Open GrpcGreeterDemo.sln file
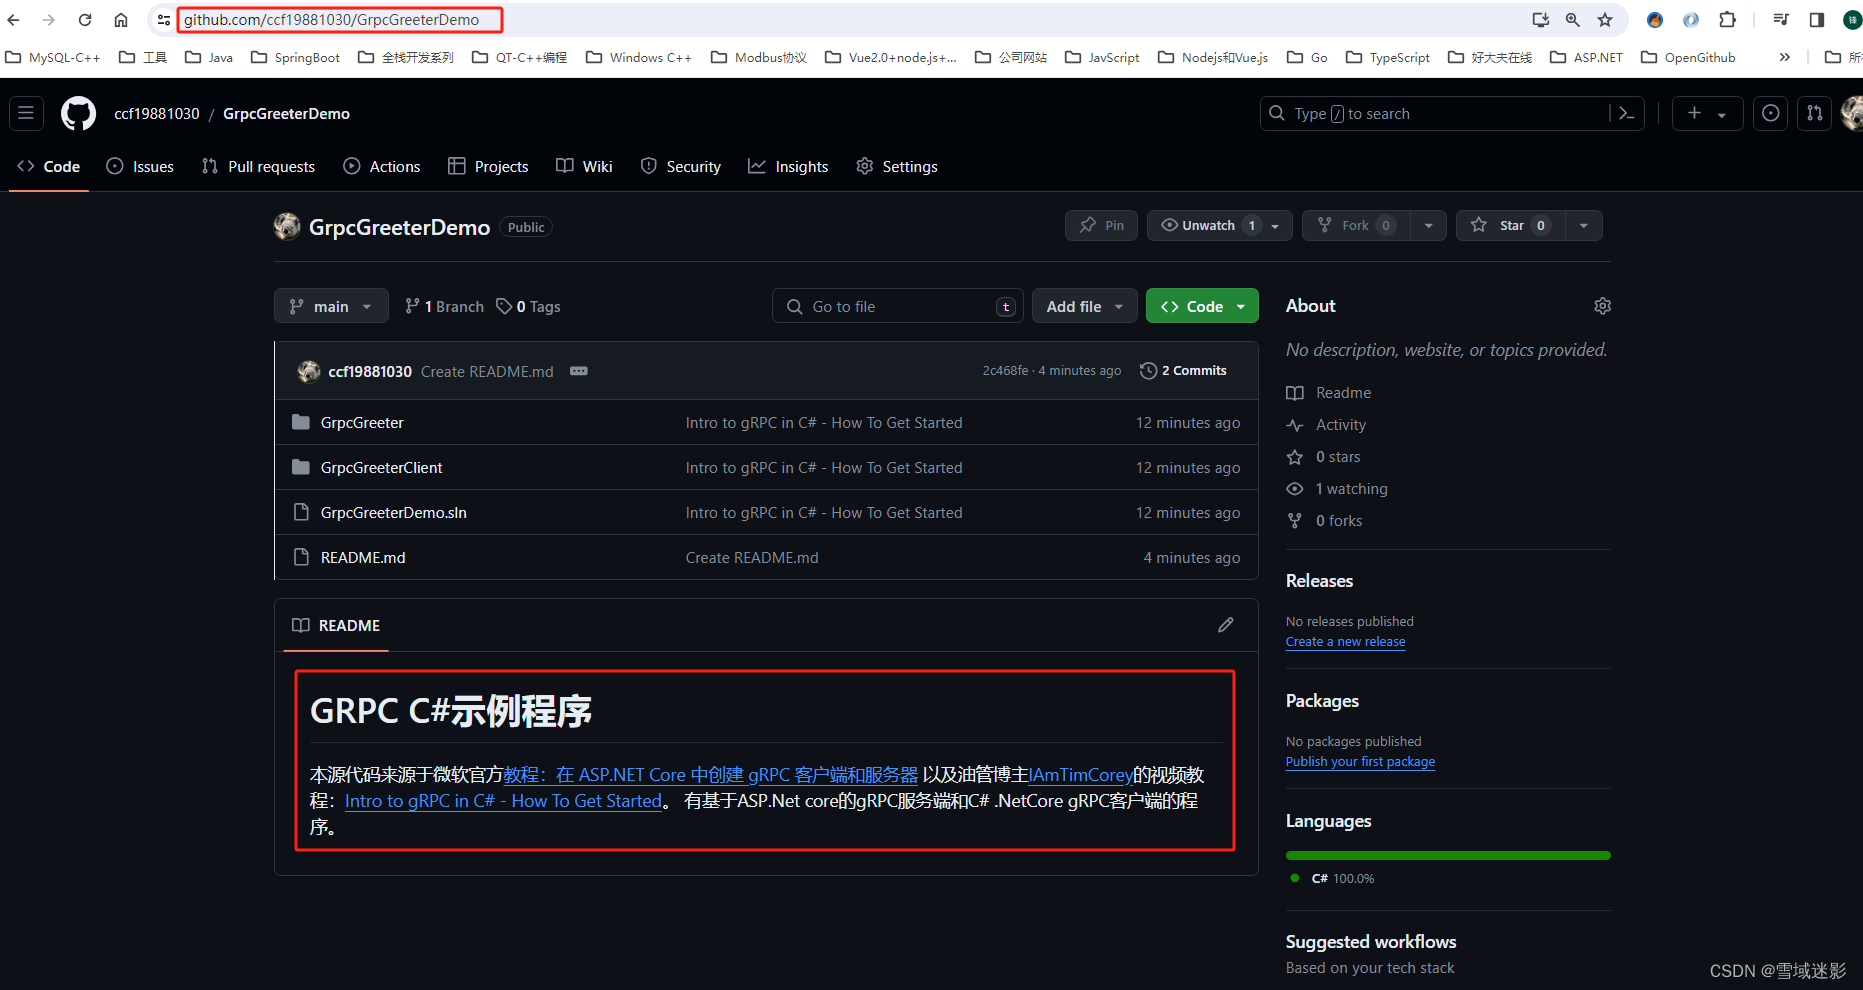Image resolution: width=1863 pixels, height=990 pixels. (393, 513)
